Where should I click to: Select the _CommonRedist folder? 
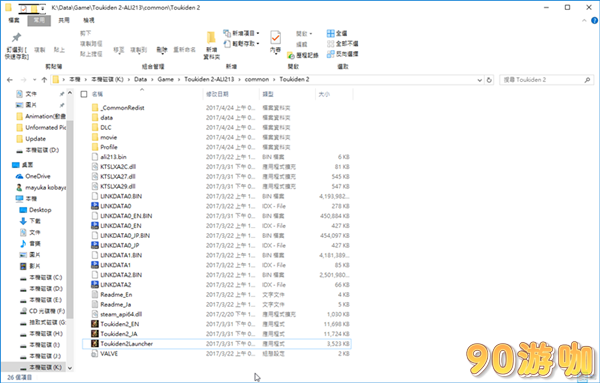coord(216,108)
